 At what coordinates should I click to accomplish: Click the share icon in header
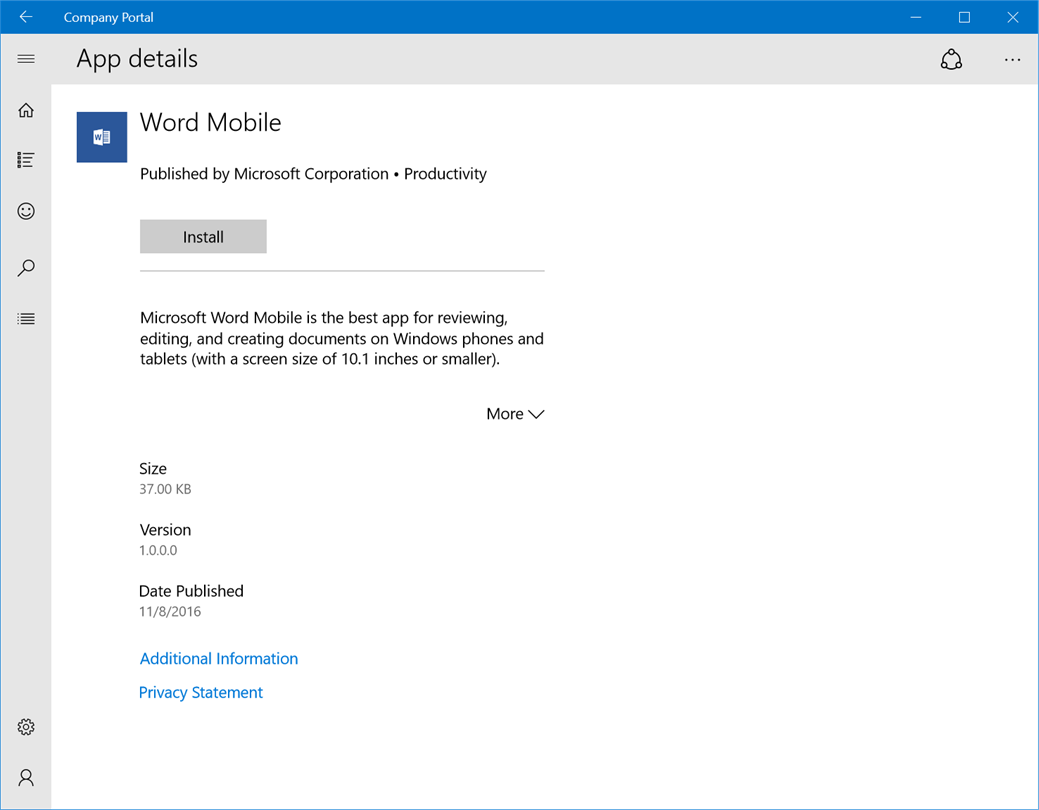point(951,60)
